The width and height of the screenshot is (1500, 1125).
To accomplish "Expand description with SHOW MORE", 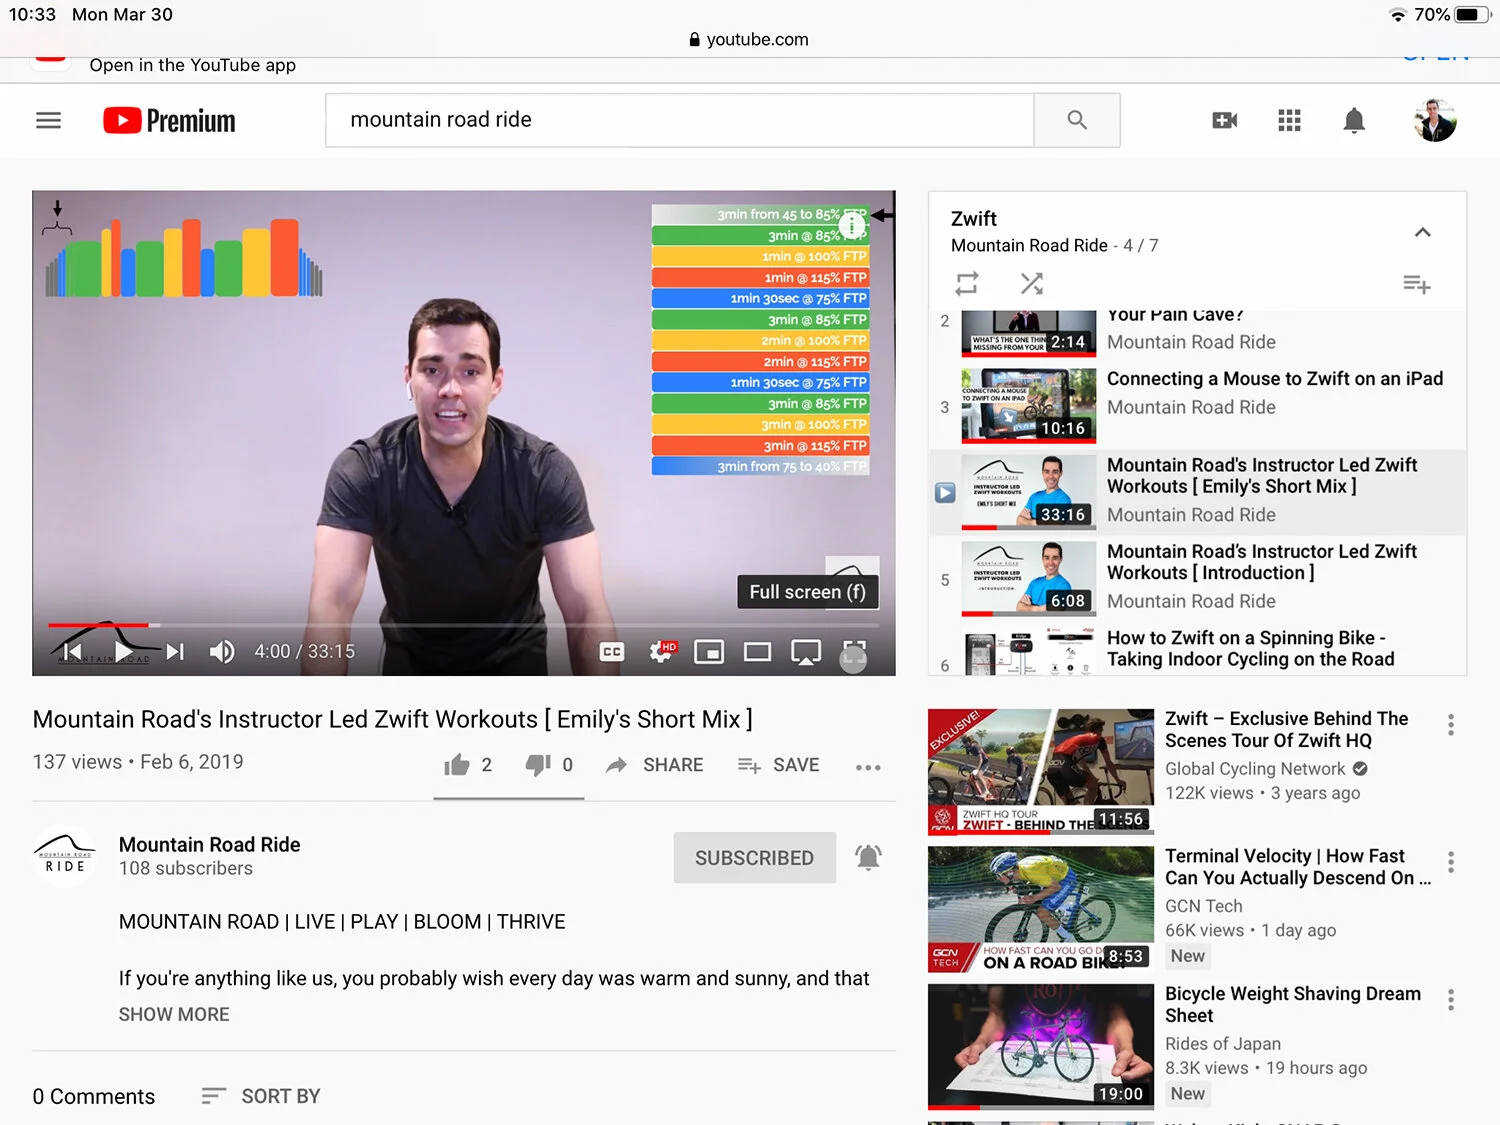I will (x=174, y=1014).
